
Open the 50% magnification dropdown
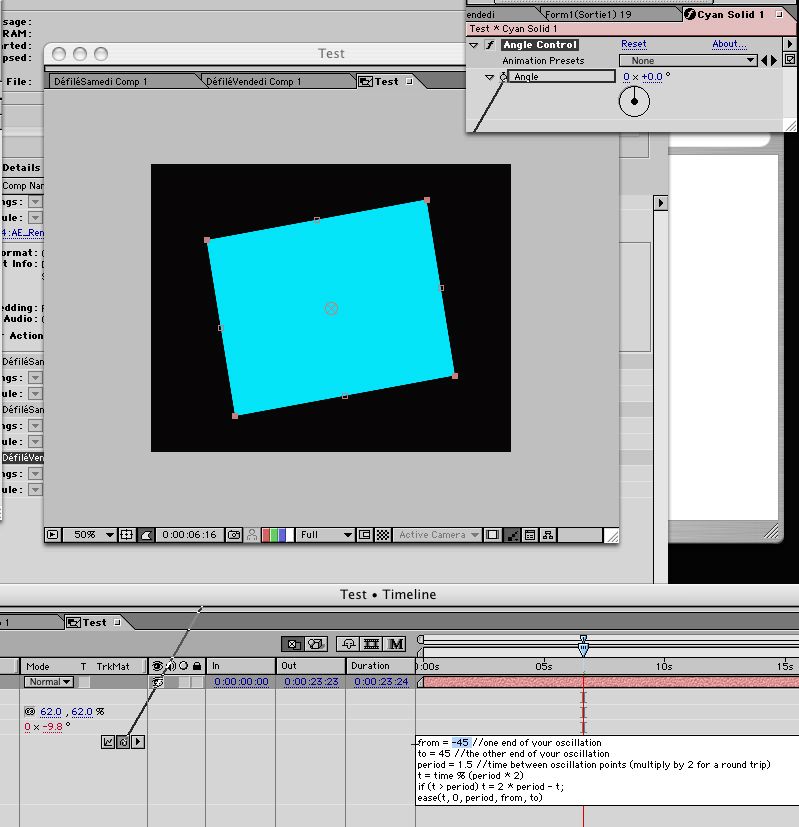(x=89, y=535)
